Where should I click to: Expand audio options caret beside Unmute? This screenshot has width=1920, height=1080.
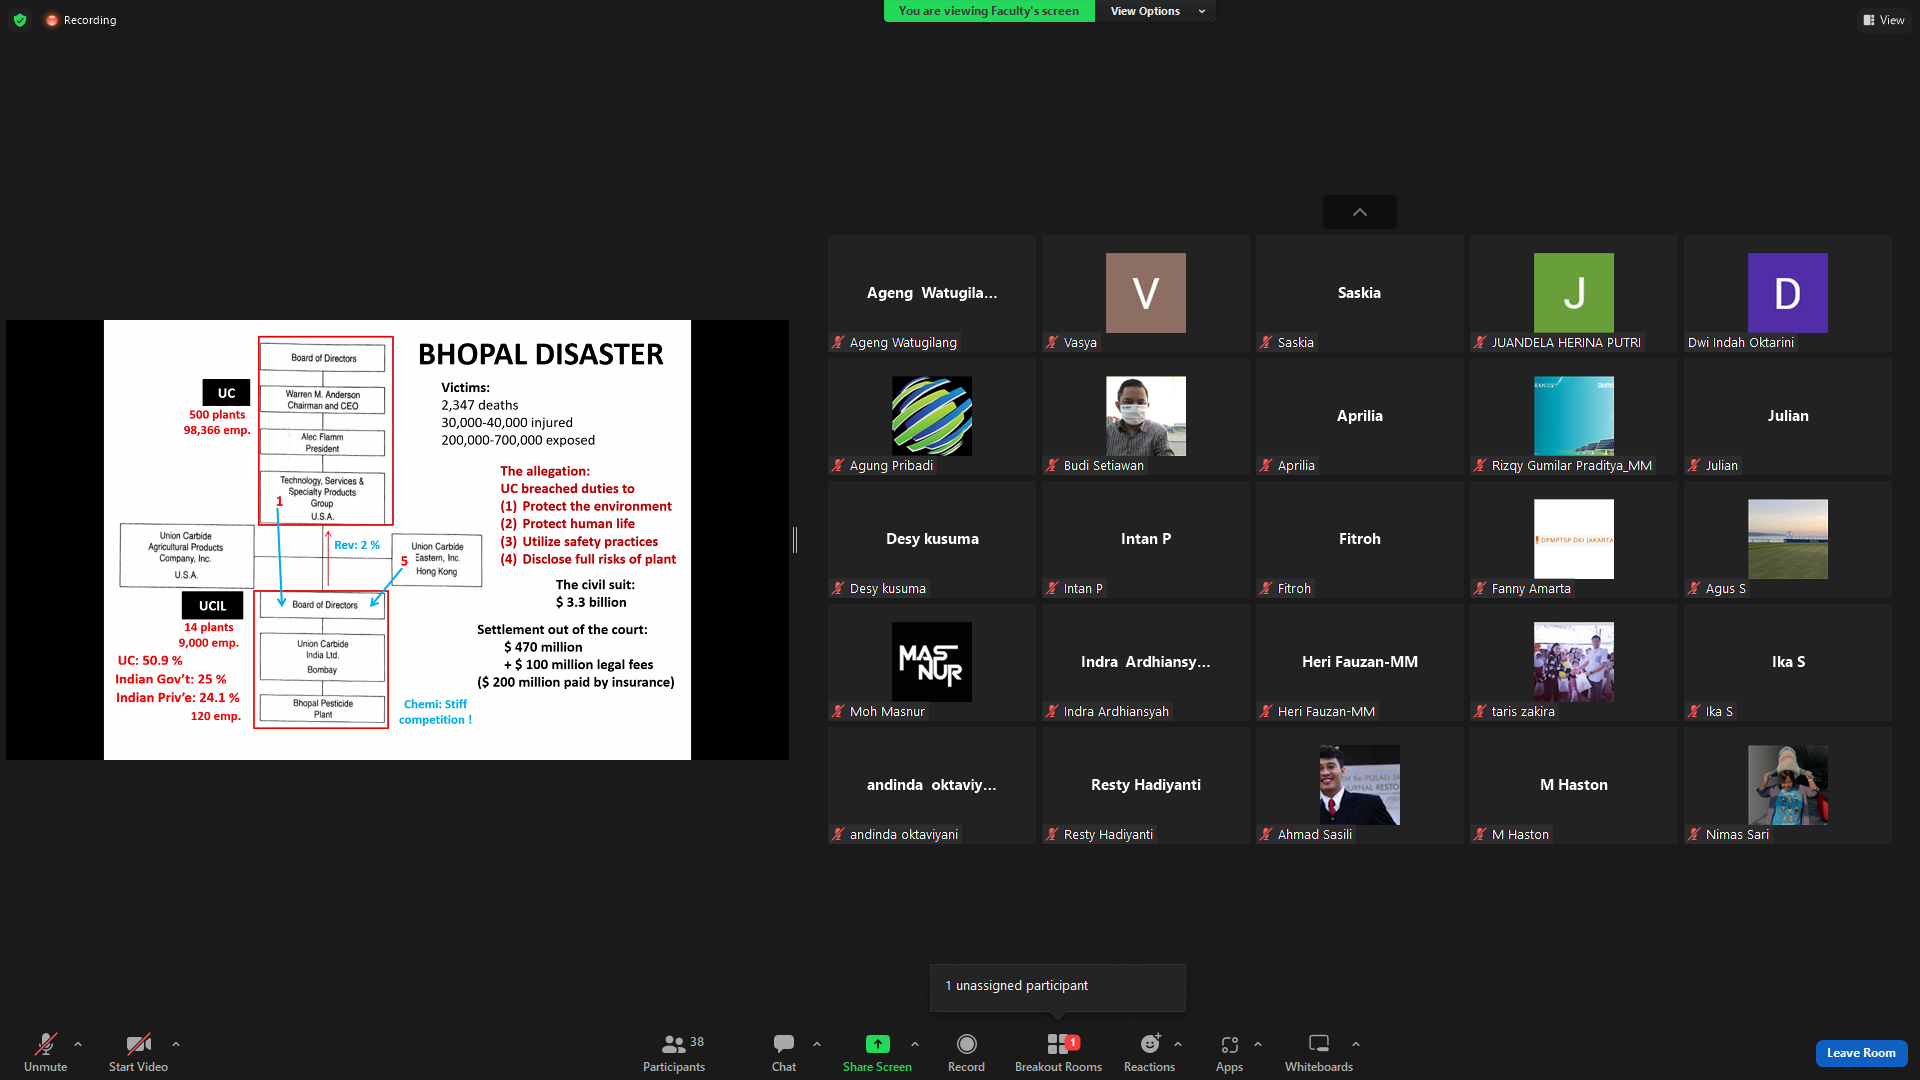pos(78,1044)
